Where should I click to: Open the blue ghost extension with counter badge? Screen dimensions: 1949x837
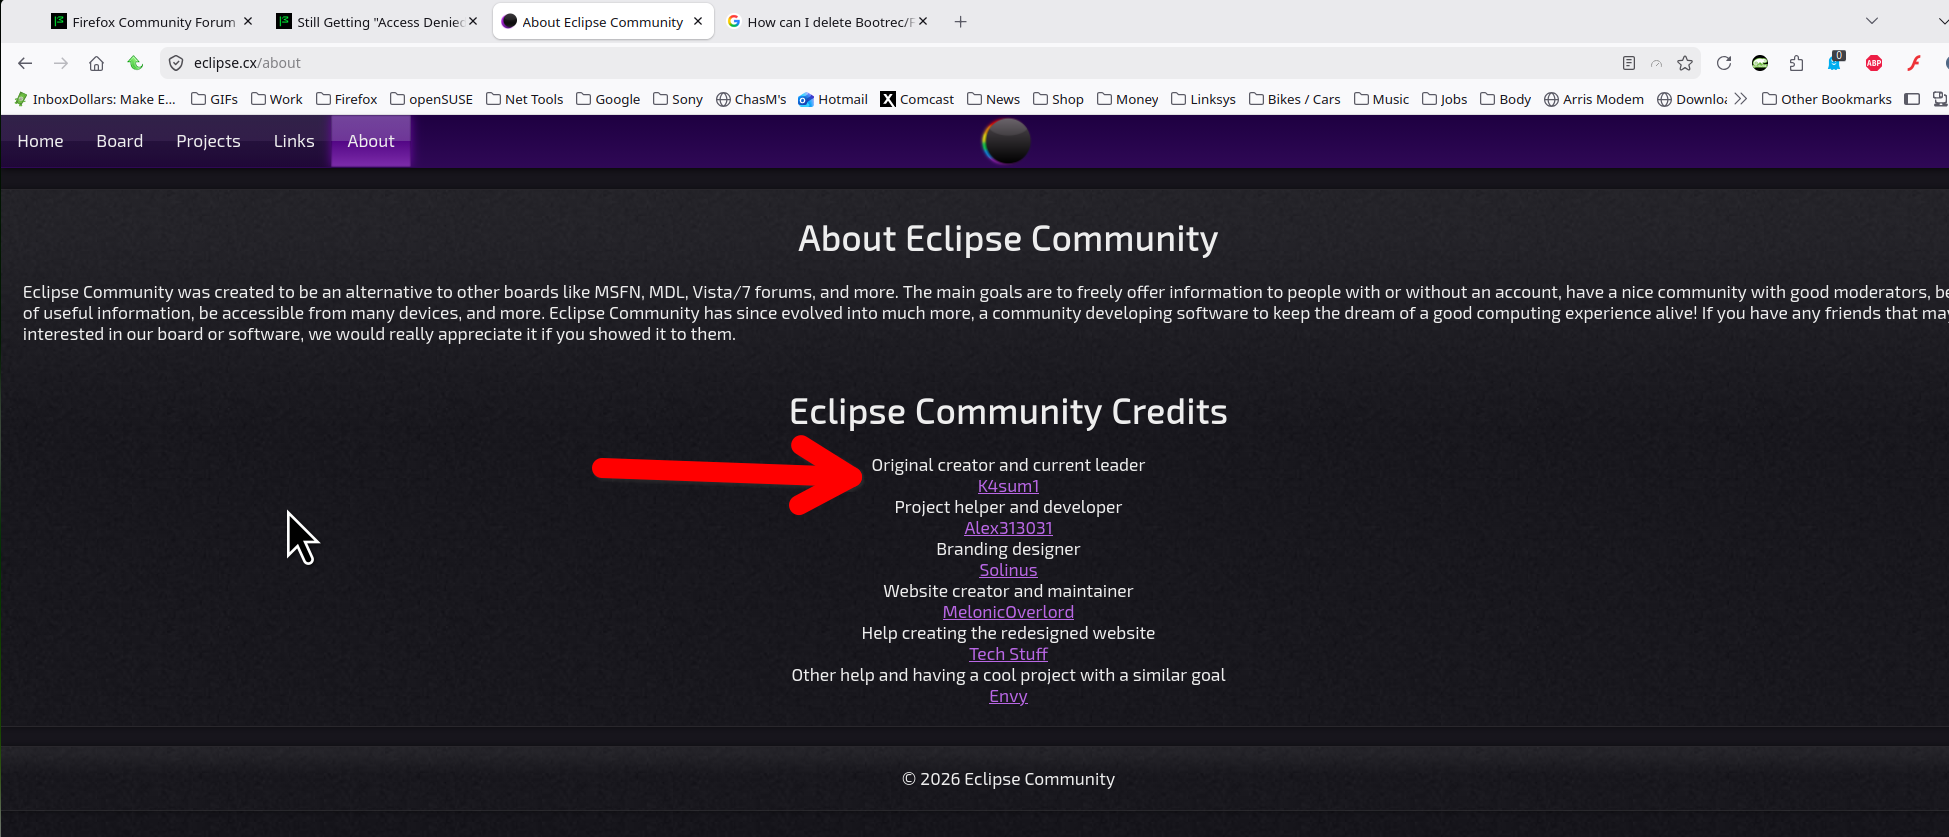[x=1835, y=62]
